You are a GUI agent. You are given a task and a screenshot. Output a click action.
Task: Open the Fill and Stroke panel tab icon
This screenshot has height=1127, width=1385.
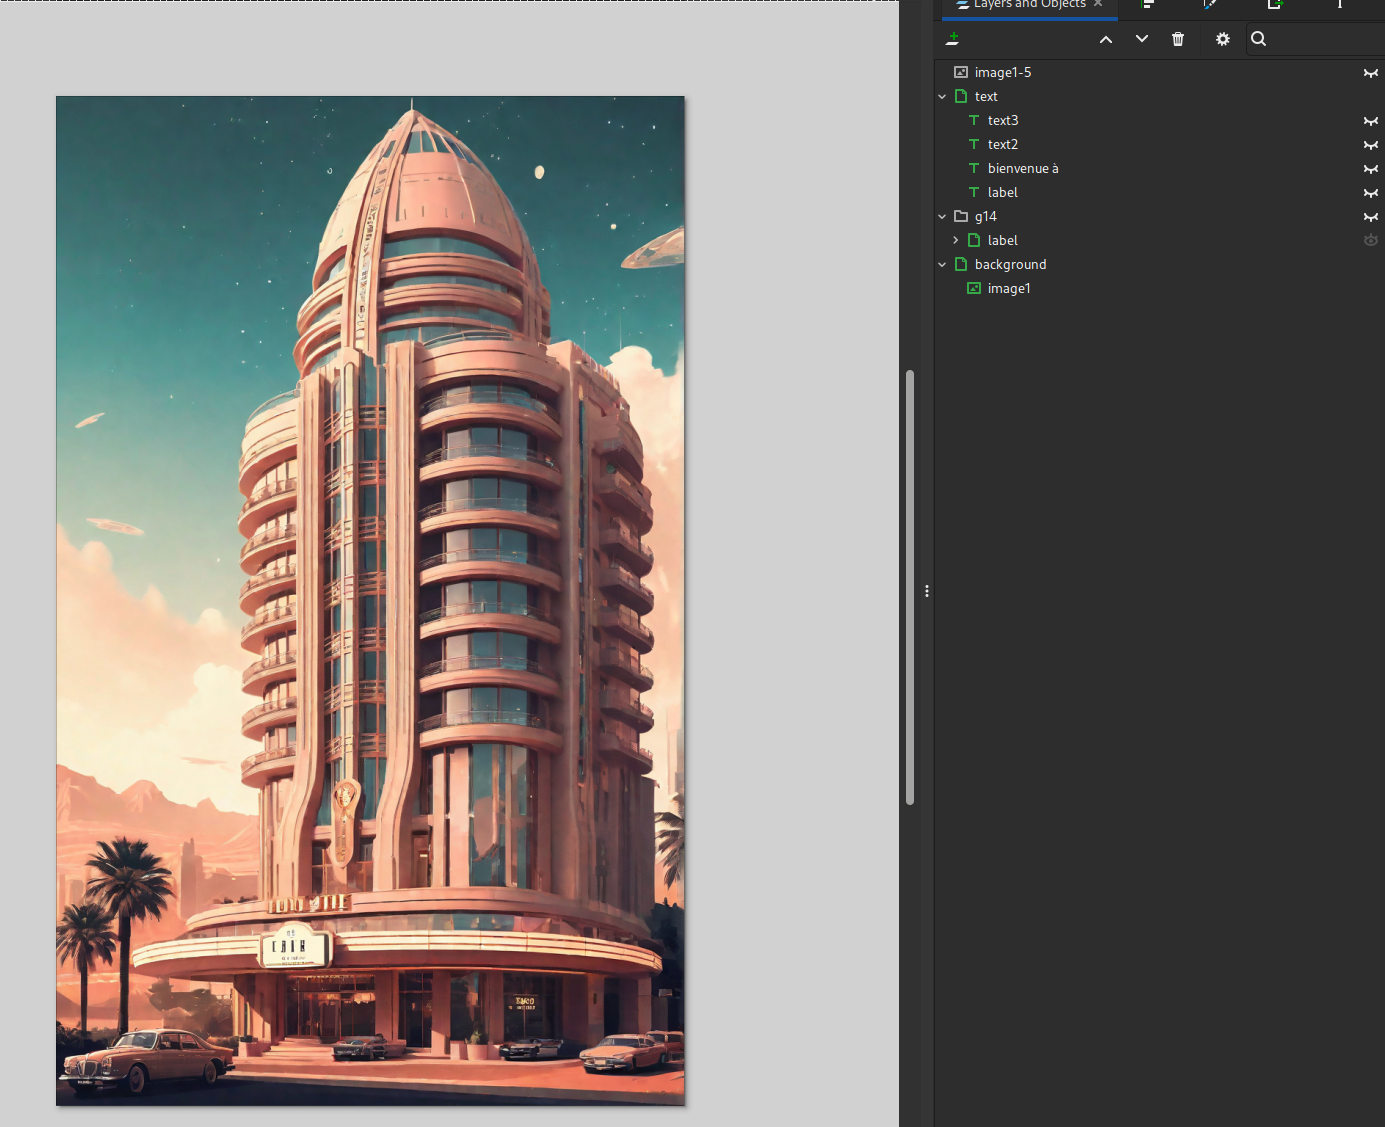coord(1210,5)
